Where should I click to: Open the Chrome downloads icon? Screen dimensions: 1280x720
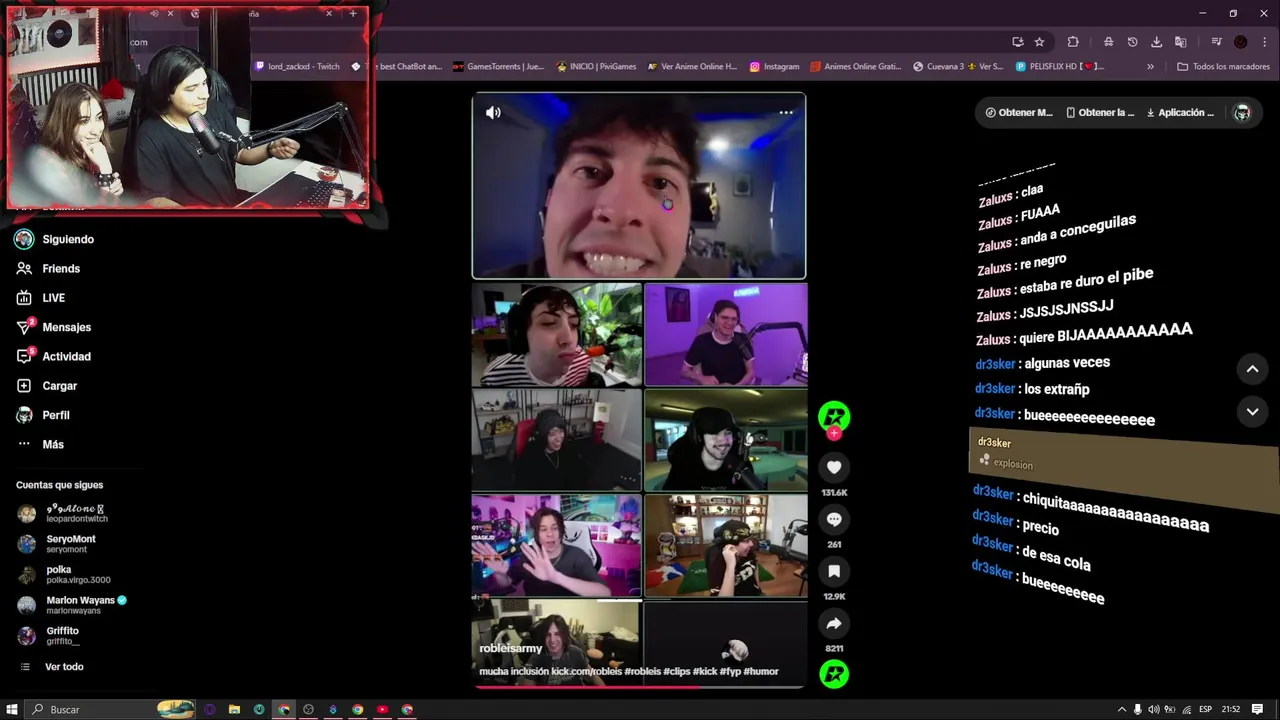click(1157, 42)
